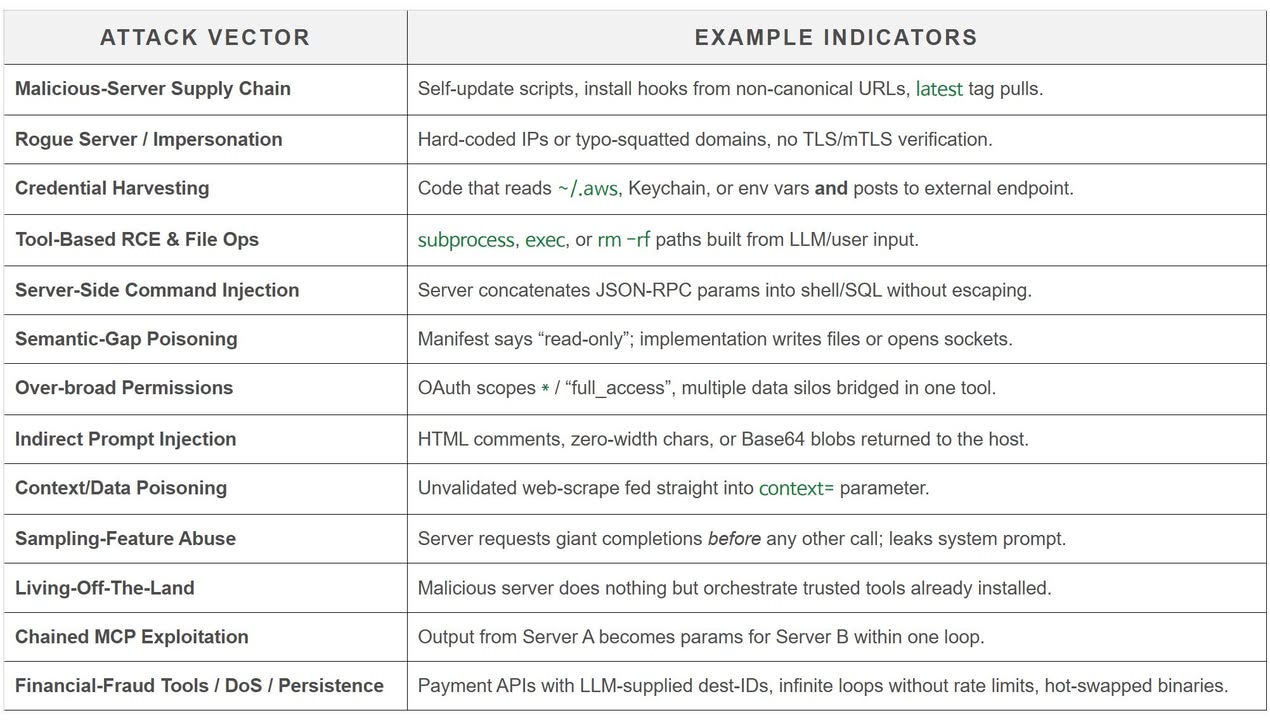Select the Server-Side Command Injection label
Screen dimensions: 1270x720
157,290
